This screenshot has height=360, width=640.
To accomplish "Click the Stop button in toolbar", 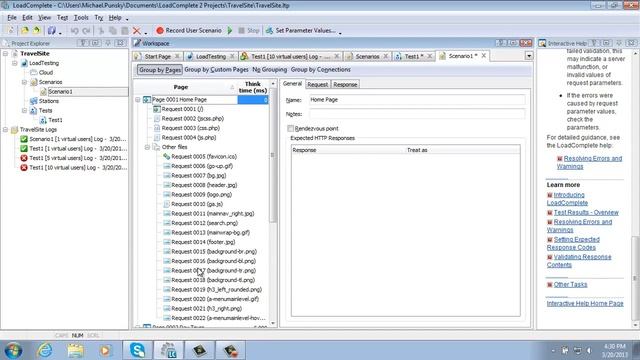I will 249,31.
